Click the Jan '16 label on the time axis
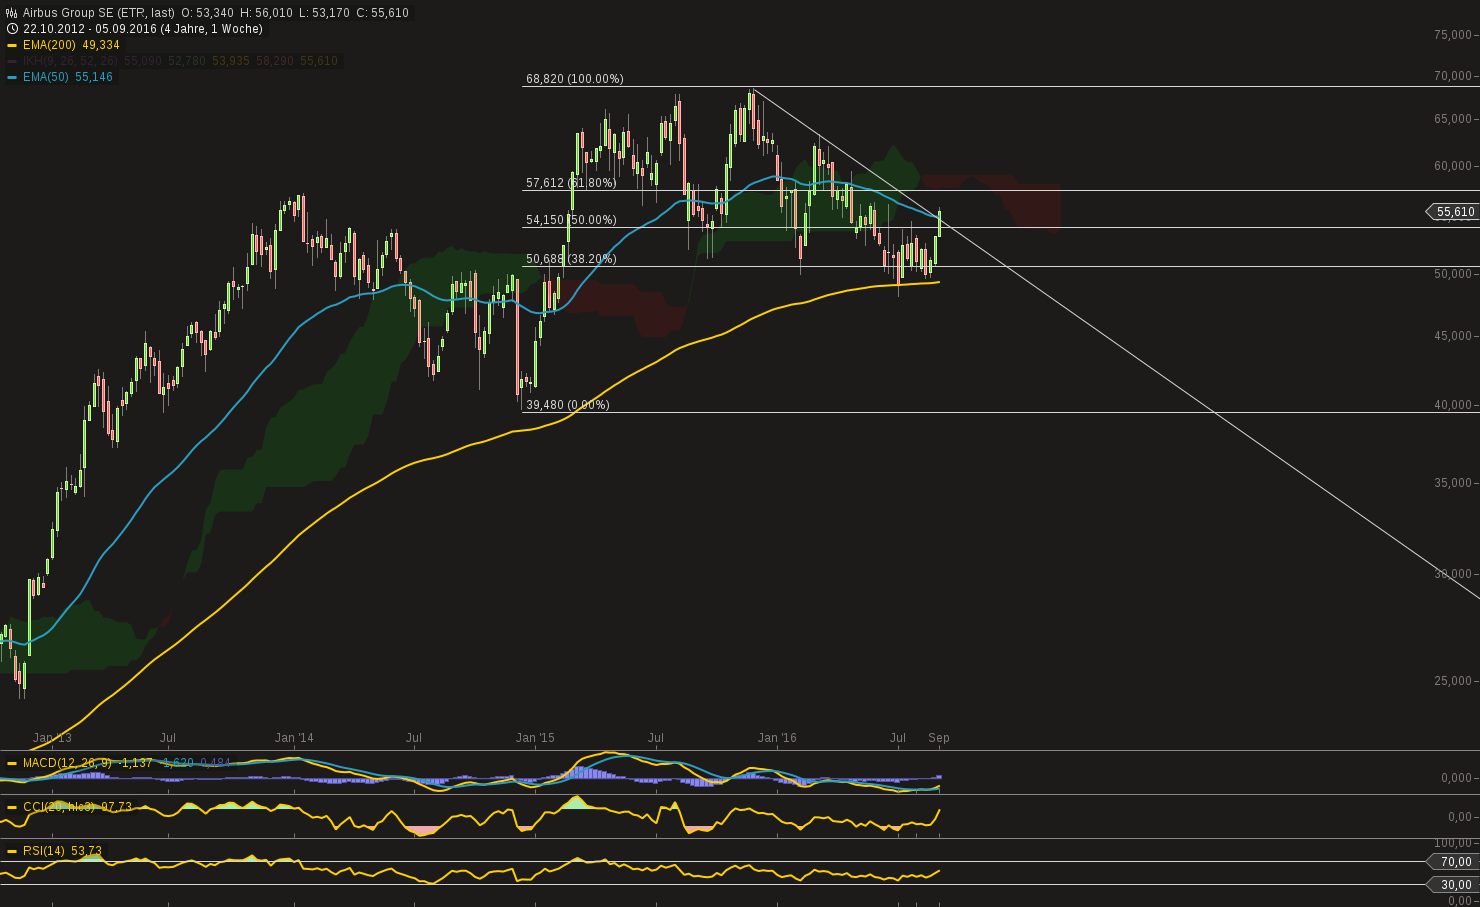Image resolution: width=1480 pixels, height=907 pixels. (x=777, y=737)
